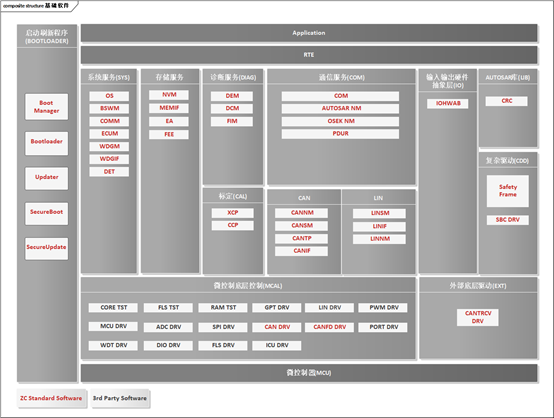The image size is (554, 418).
Task: Select the FIM module
Action: click(232, 121)
